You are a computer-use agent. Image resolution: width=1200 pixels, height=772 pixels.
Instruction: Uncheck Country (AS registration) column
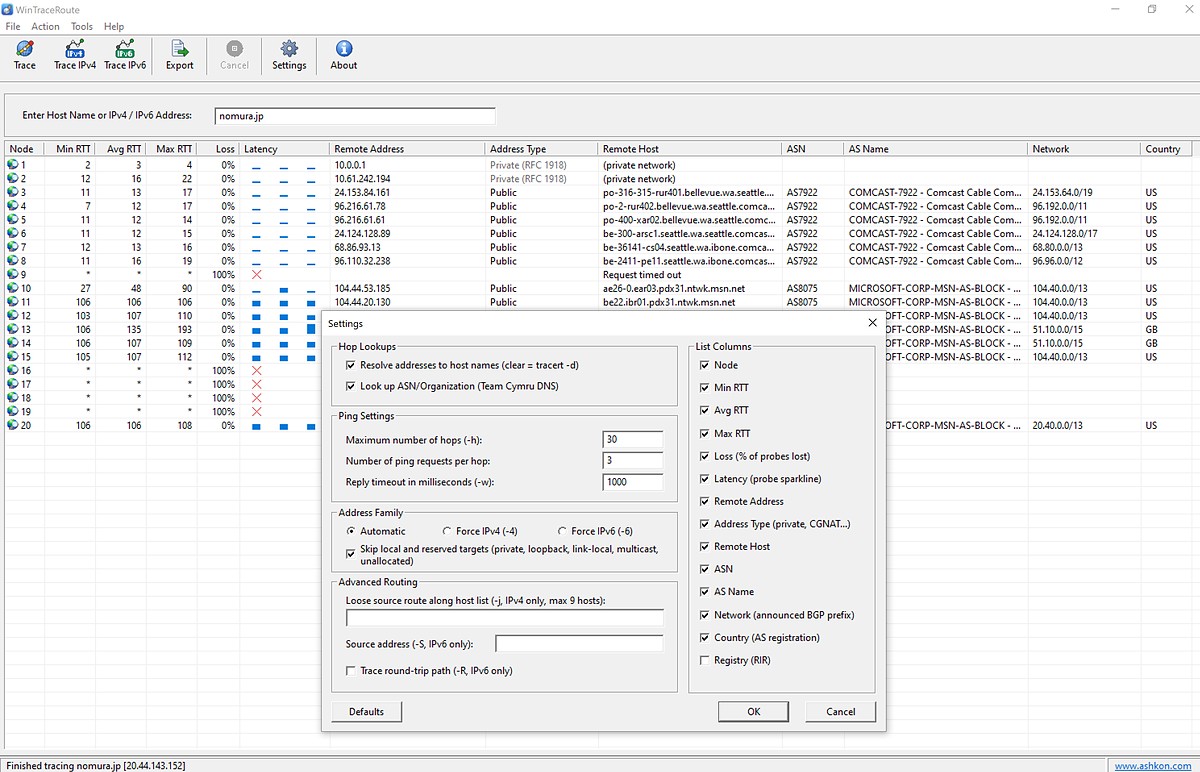click(x=705, y=638)
